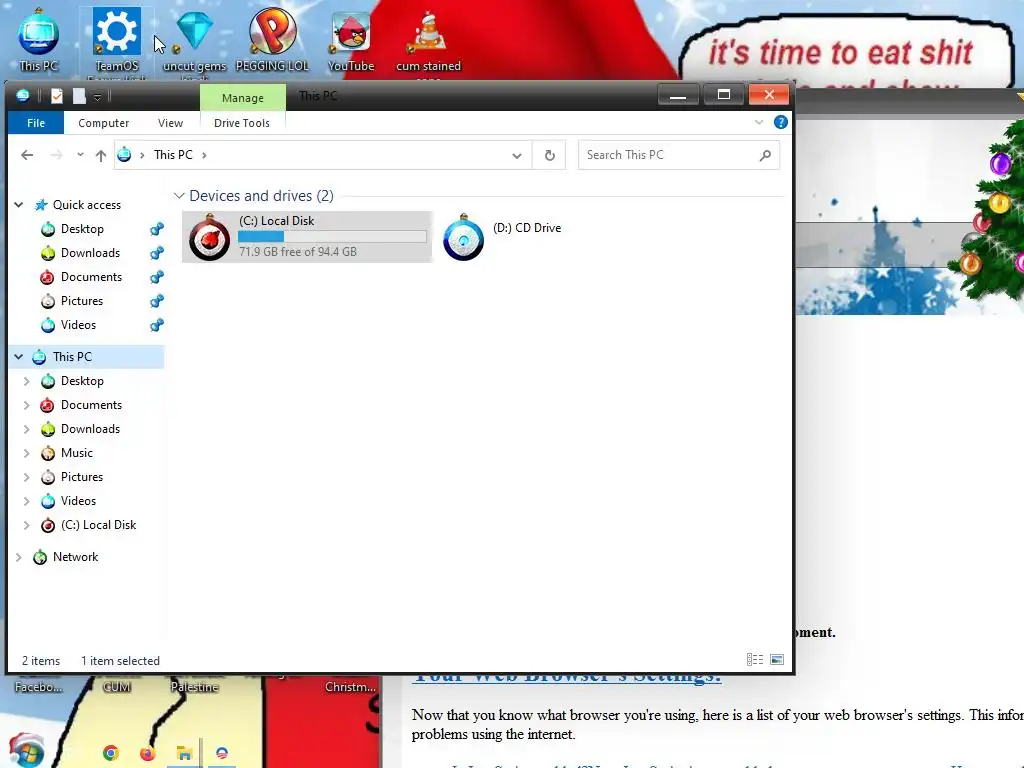
Task: Switch to large icons view layout
Action: (776, 660)
